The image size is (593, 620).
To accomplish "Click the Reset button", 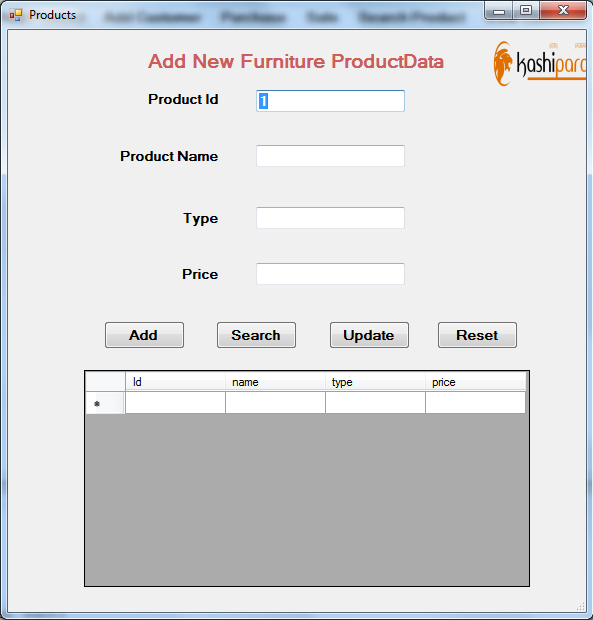I will tap(477, 335).
